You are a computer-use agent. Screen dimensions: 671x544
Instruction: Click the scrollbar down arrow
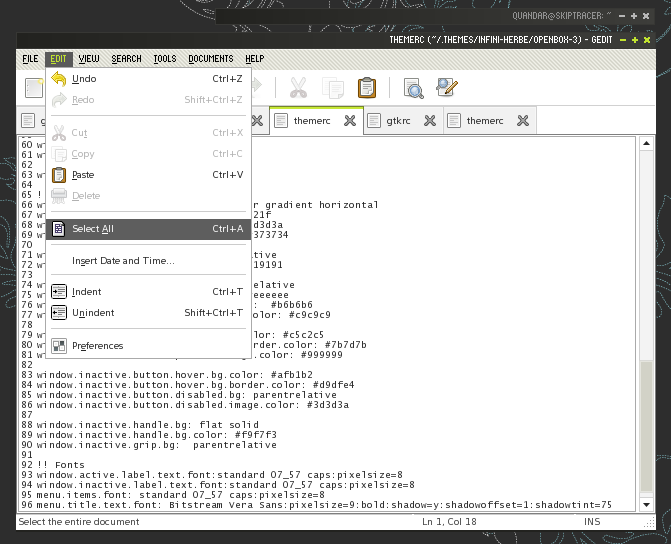[646, 505]
